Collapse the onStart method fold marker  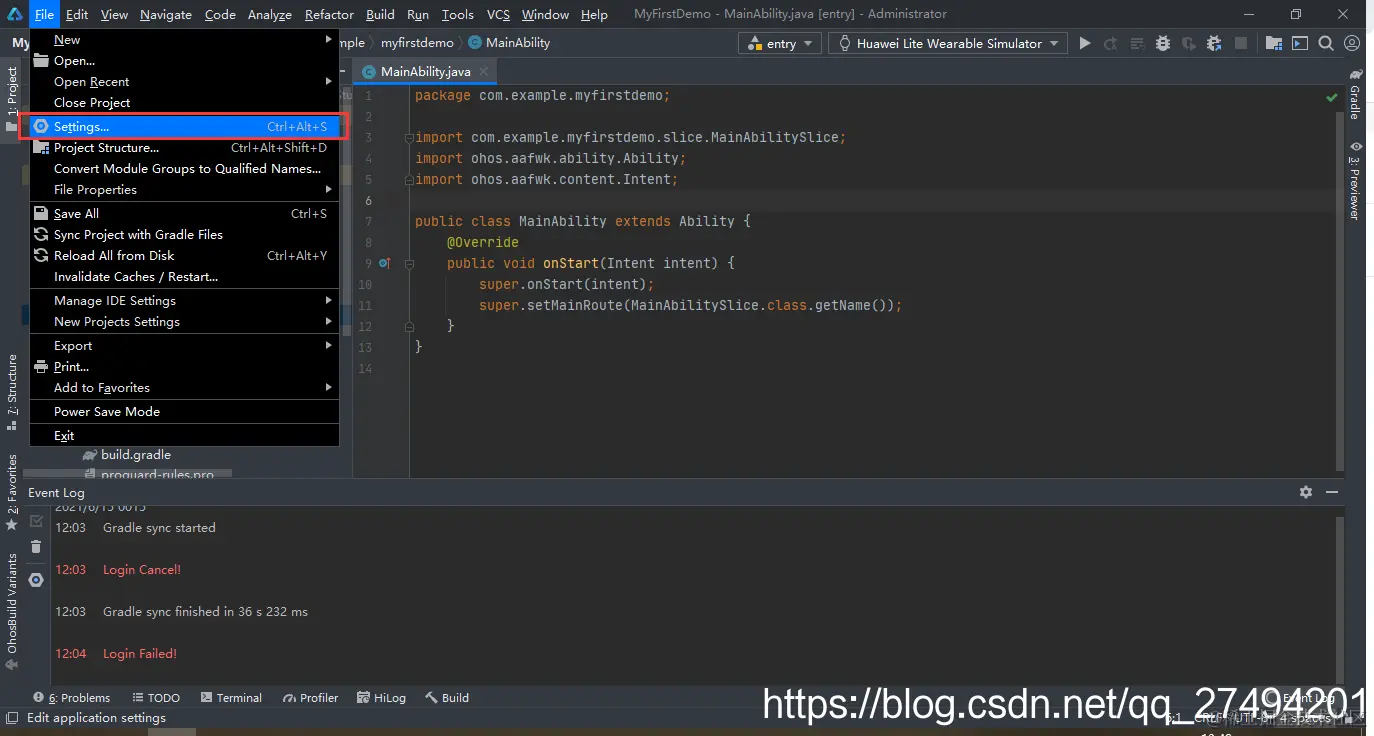(408, 263)
